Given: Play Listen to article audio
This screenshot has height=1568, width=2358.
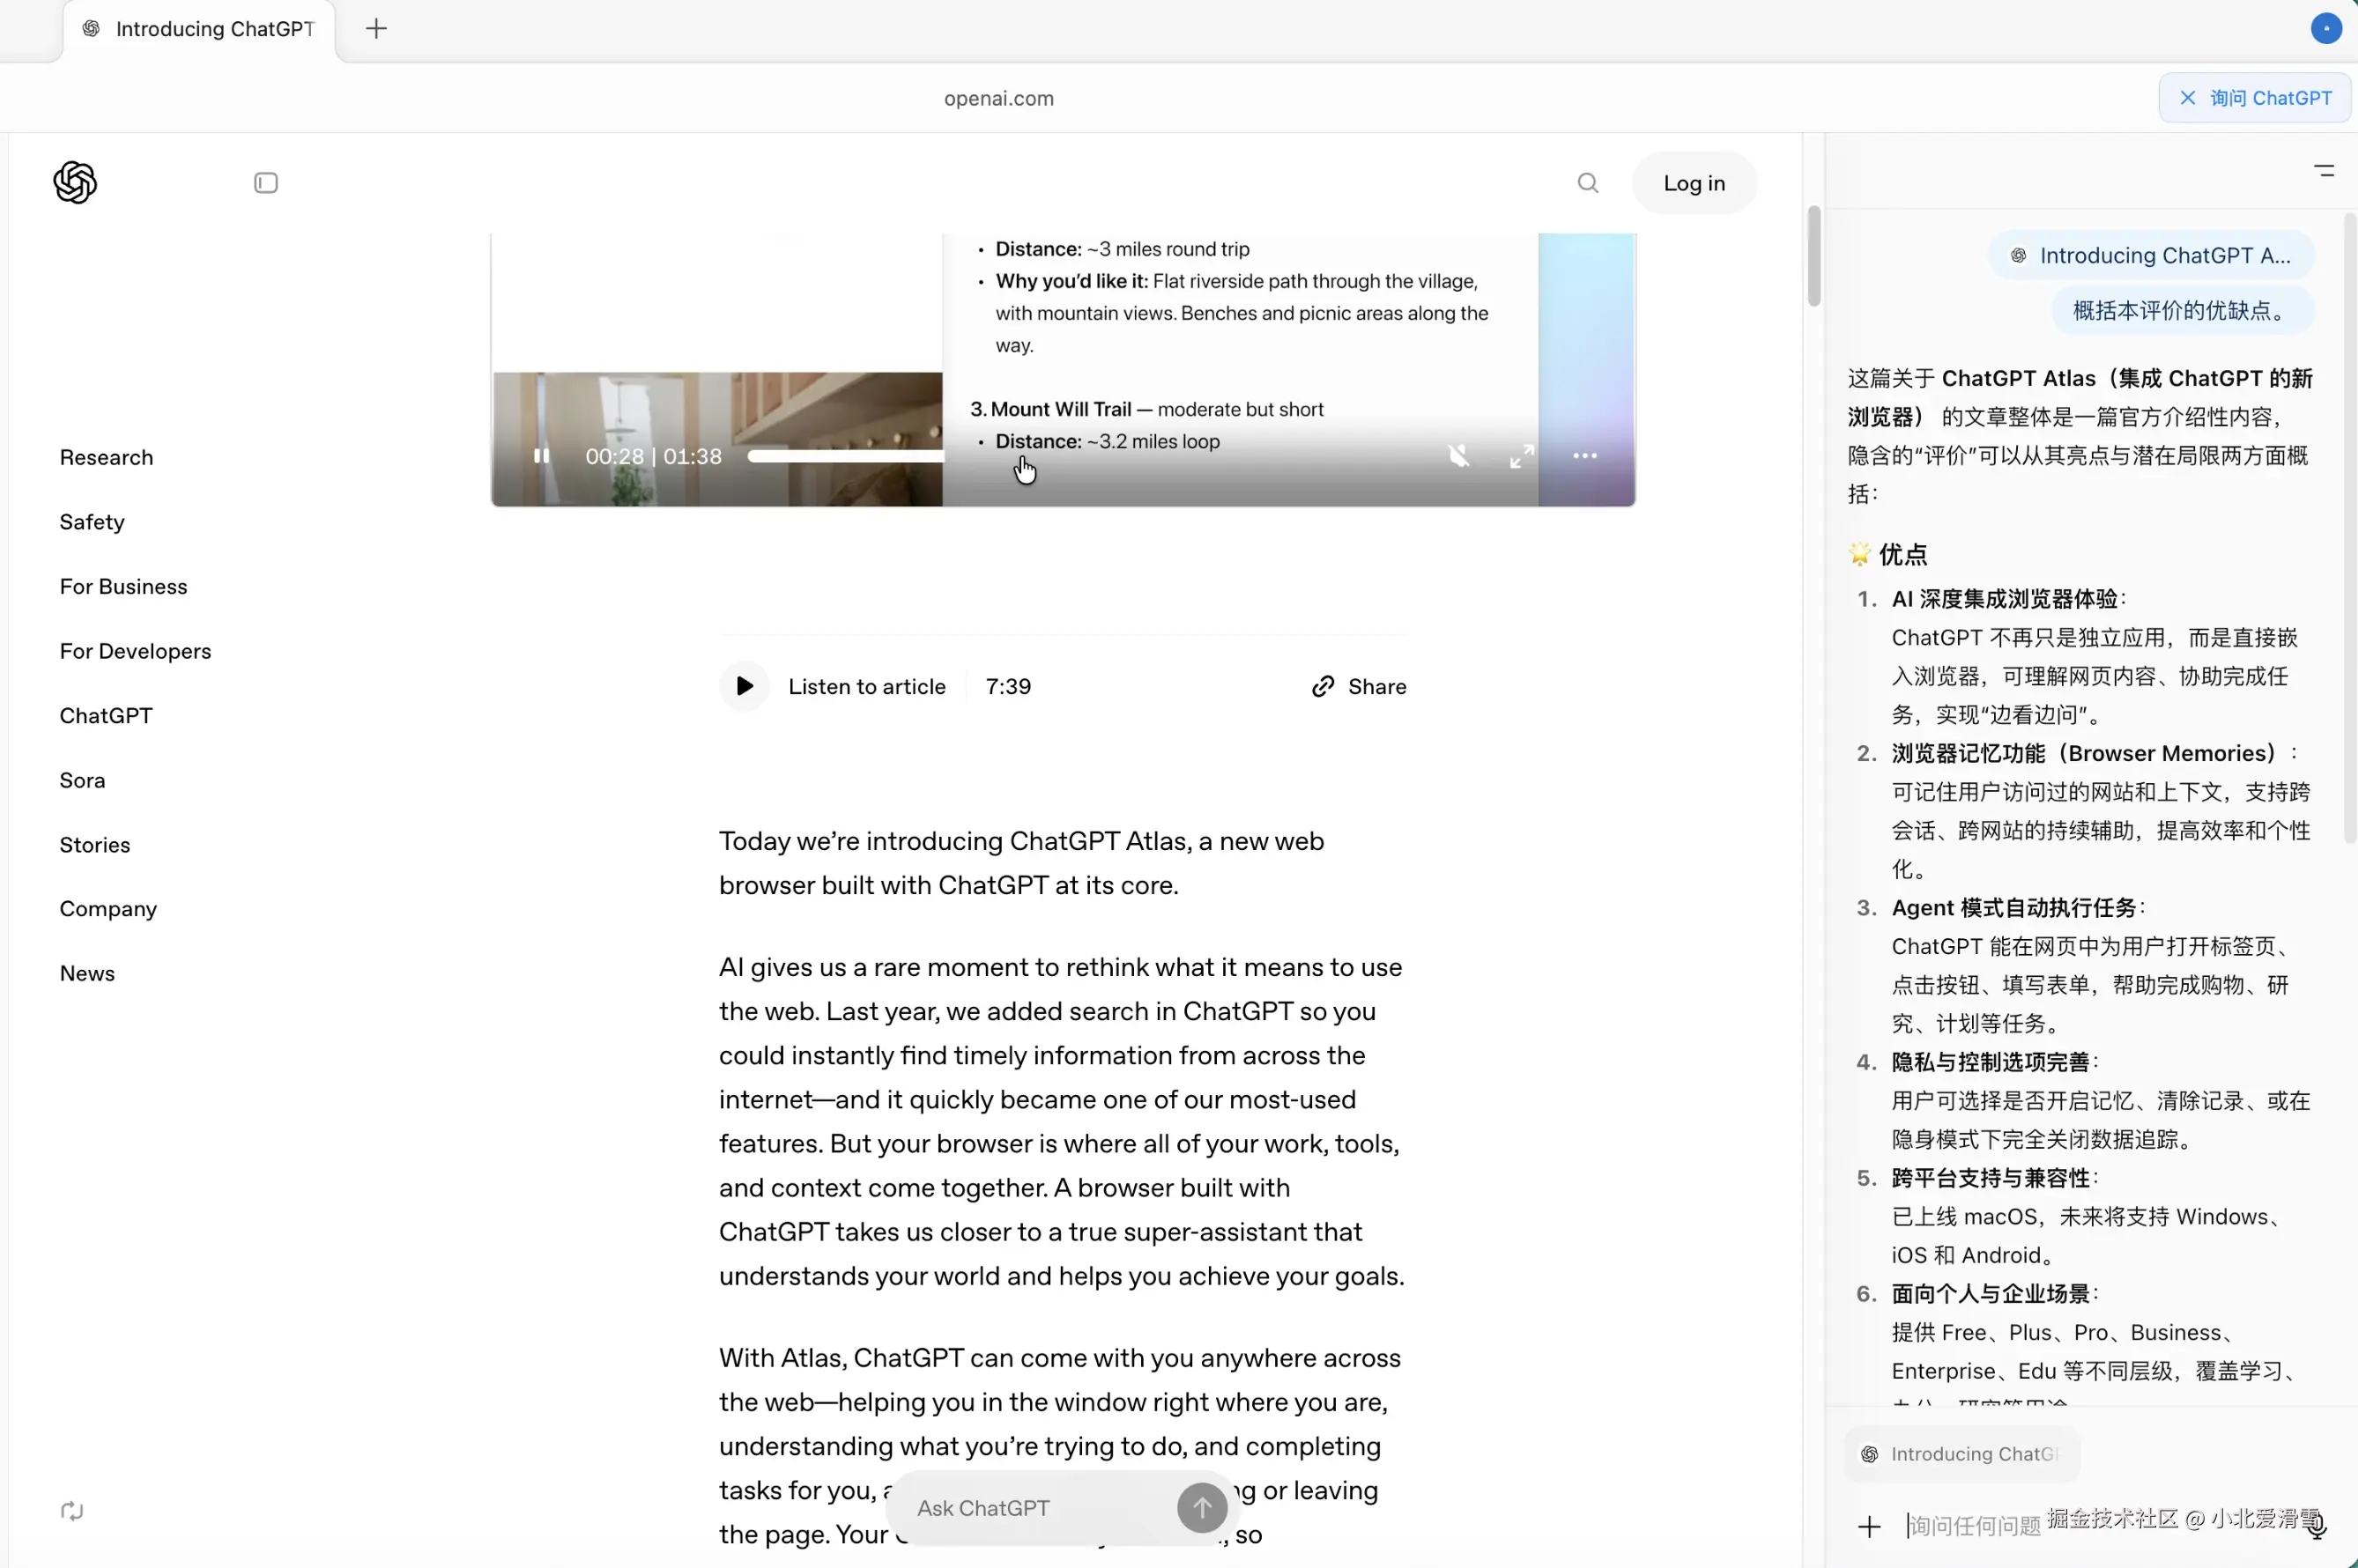Looking at the screenshot, I should coord(744,686).
